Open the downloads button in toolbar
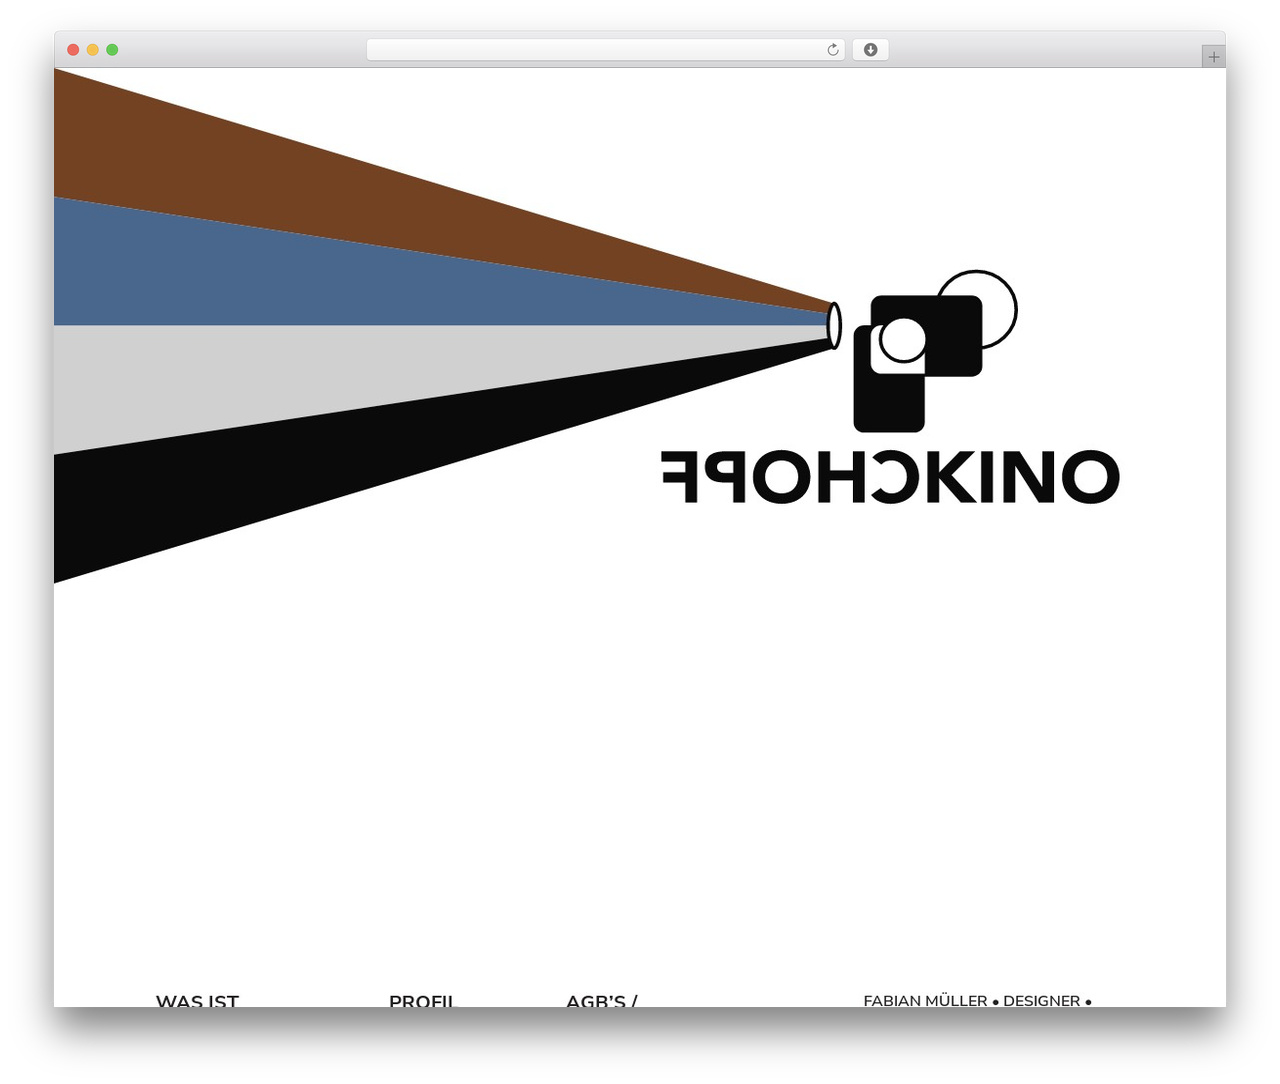Image resolution: width=1280 pixels, height=1084 pixels. coord(870,50)
